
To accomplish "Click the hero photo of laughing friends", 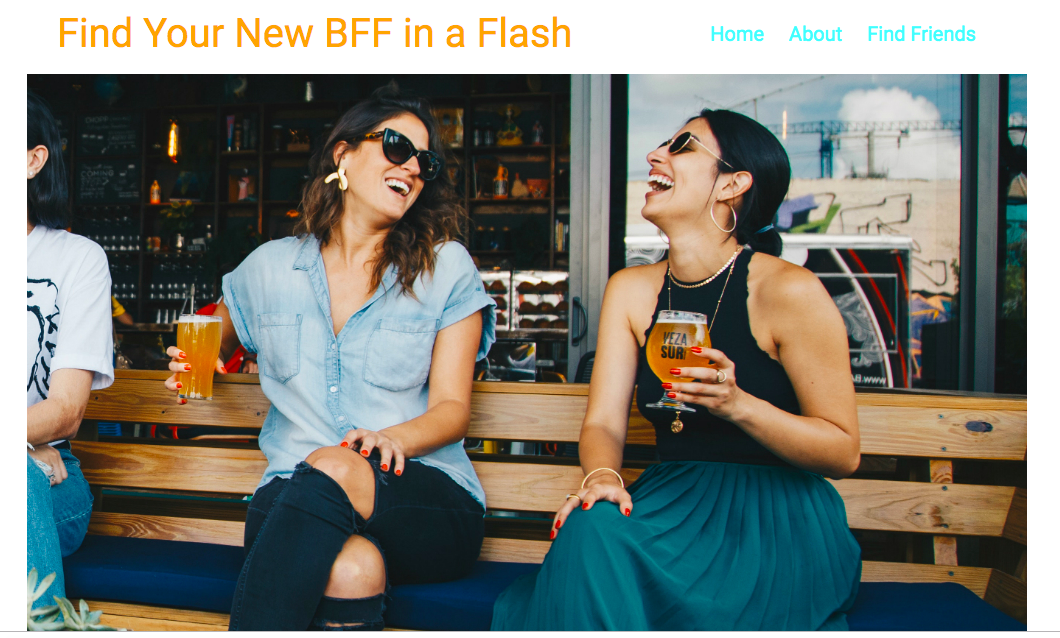I will coord(527,352).
